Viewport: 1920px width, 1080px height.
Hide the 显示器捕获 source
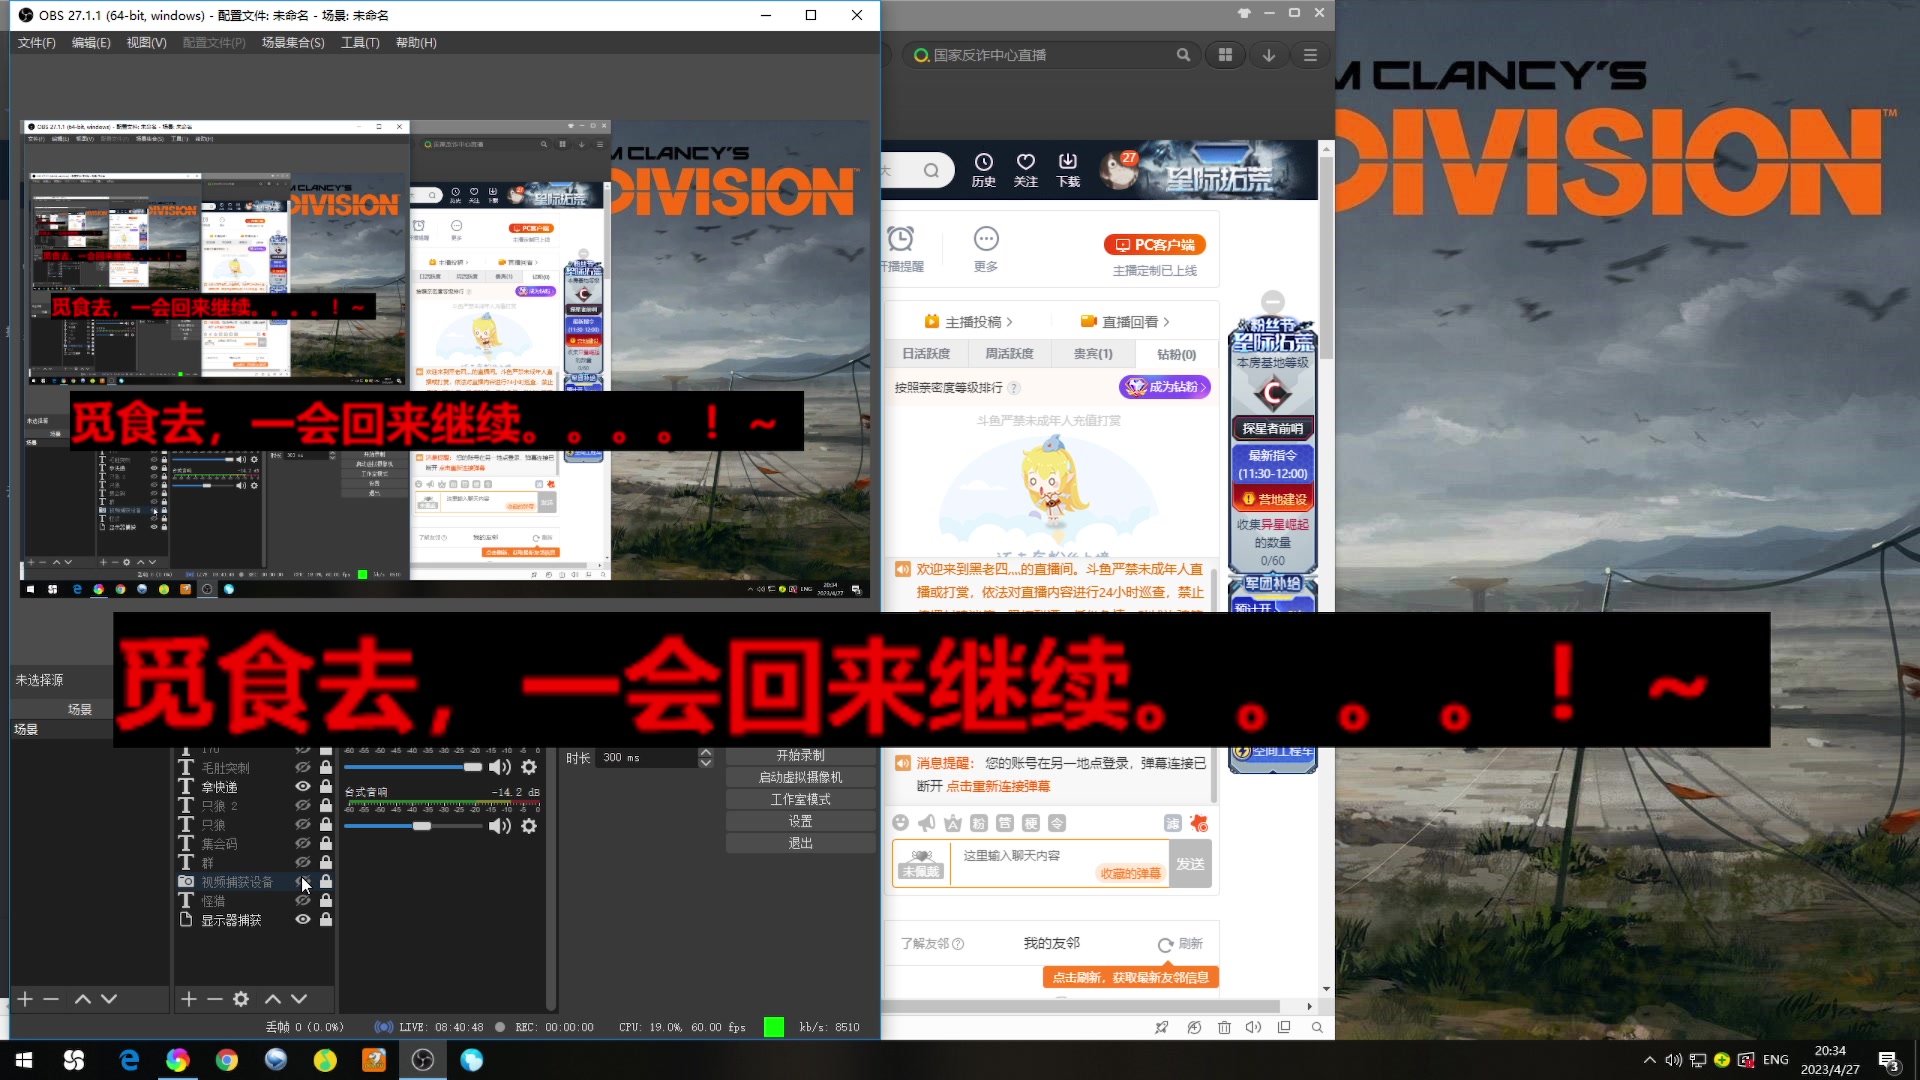(302, 919)
